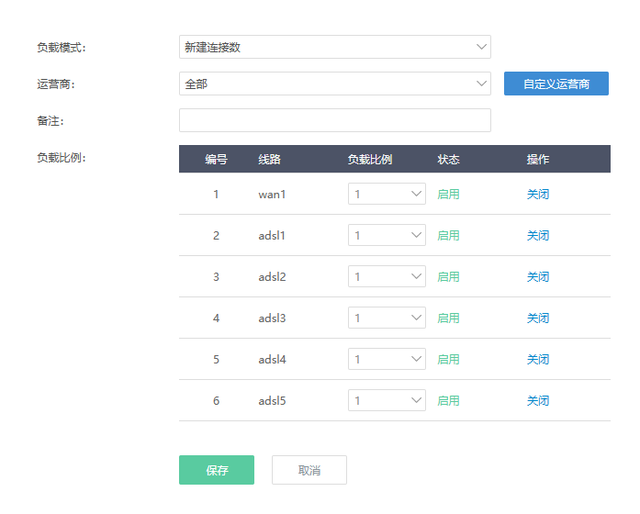Viewport: 640px width, 514px height.
Task: Click row number 6 cell
Action: [x=216, y=400]
